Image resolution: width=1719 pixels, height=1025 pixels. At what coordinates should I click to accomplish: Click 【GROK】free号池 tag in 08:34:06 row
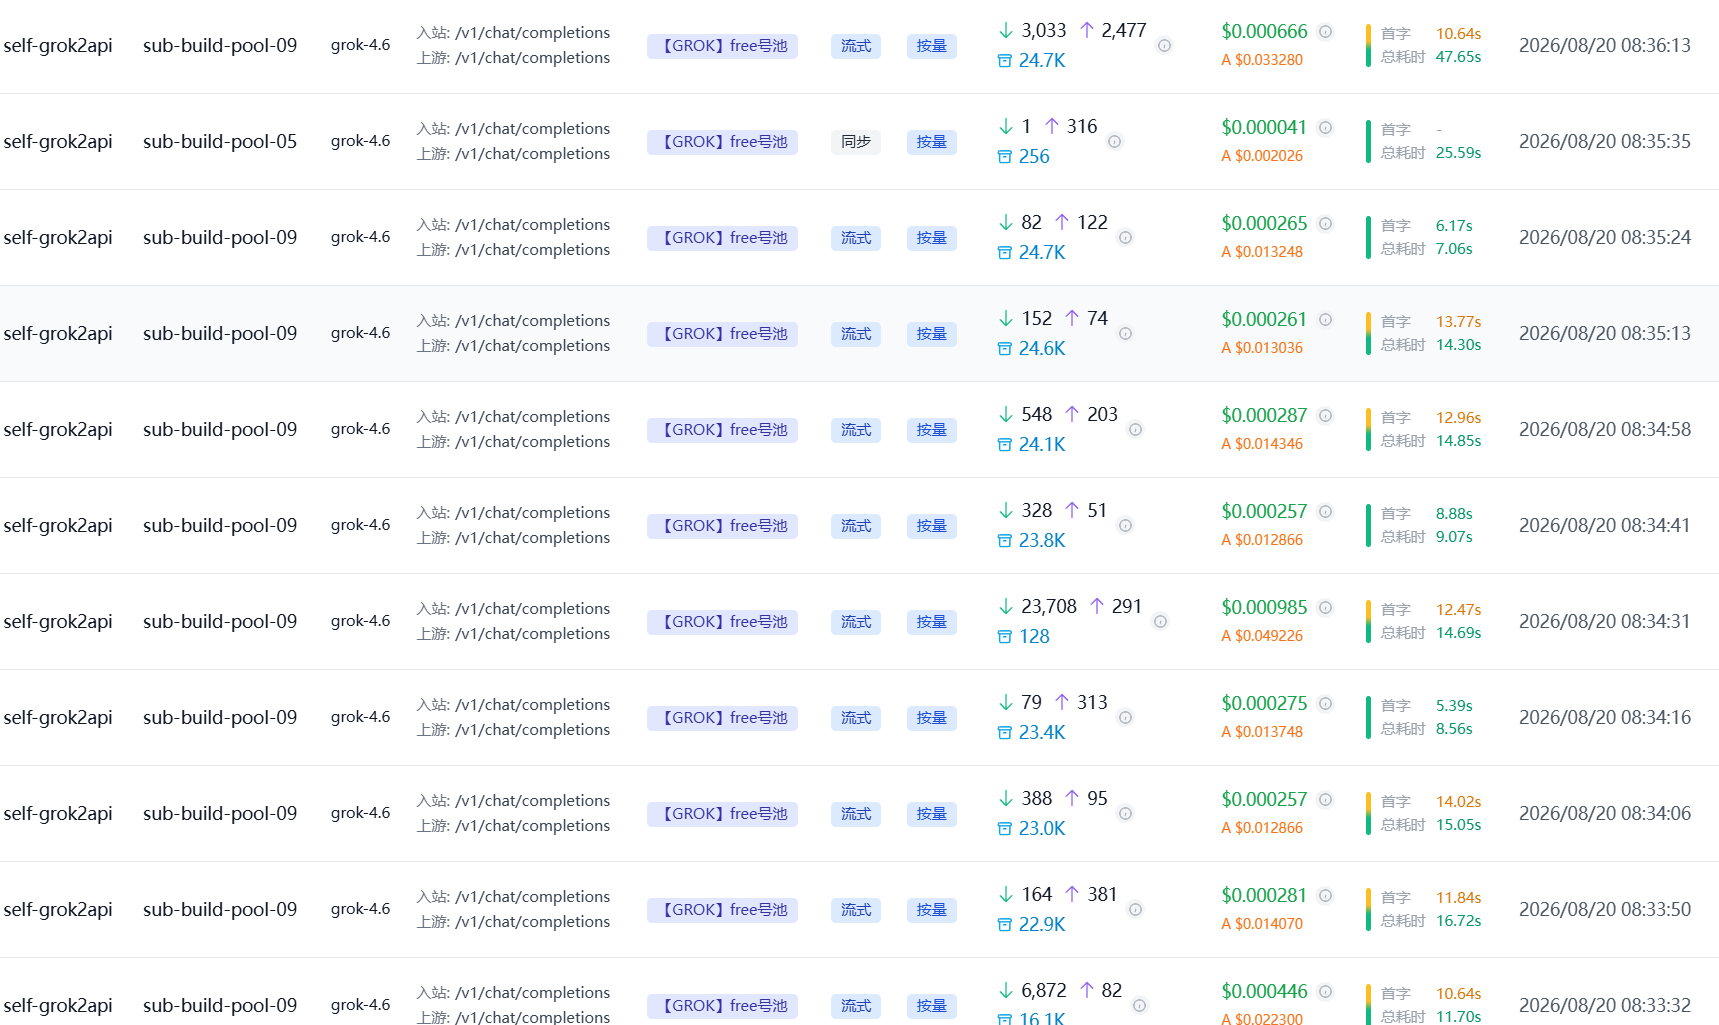pyautogui.click(x=722, y=814)
